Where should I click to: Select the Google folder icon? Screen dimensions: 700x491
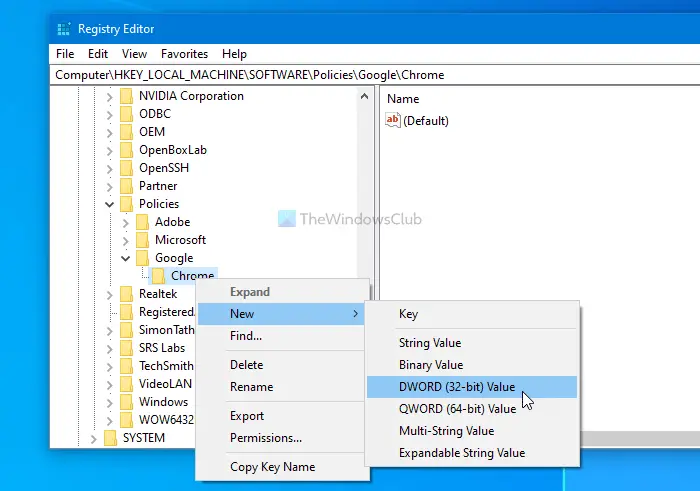point(143,258)
